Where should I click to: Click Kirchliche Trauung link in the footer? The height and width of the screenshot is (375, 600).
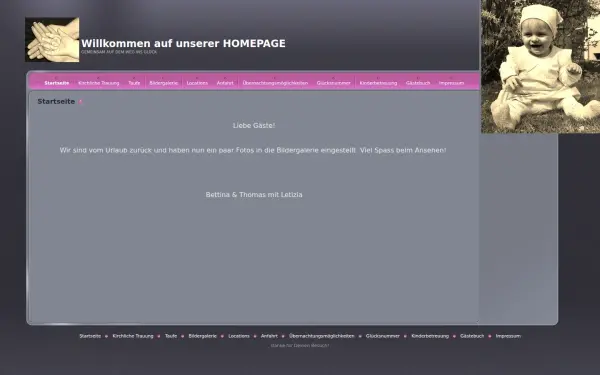pyautogui.click(x=133, y=336)
